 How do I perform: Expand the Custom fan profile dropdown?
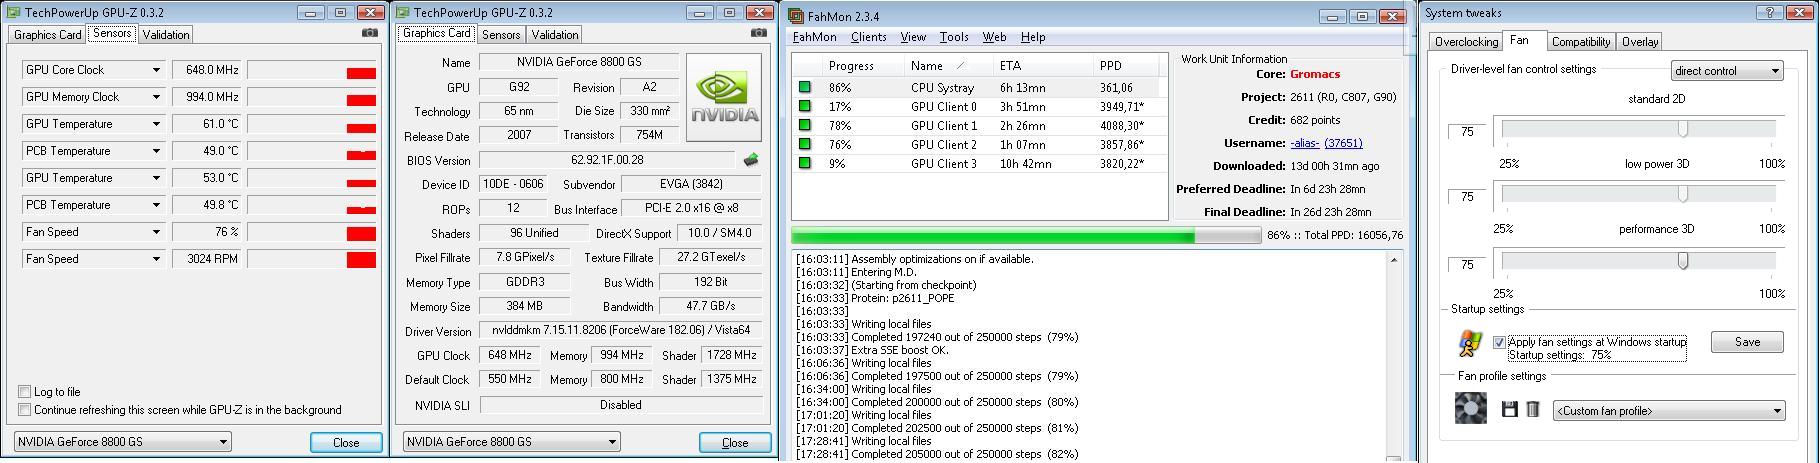[1669, 411]
